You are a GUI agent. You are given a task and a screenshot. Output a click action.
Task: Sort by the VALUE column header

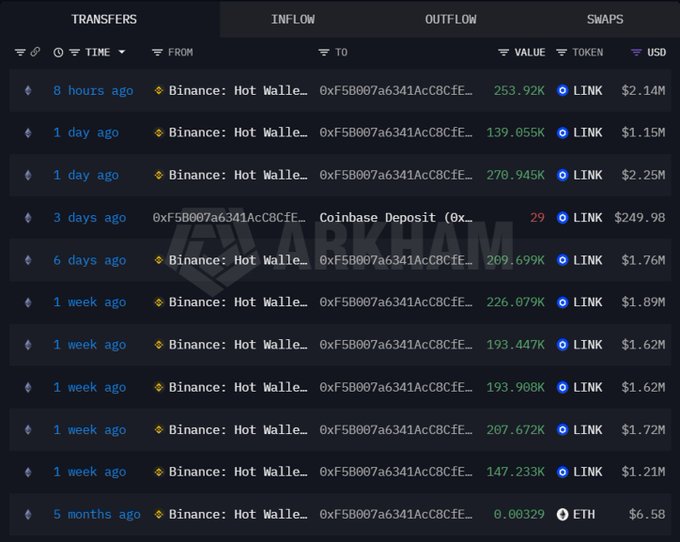[x=530, y=52]
